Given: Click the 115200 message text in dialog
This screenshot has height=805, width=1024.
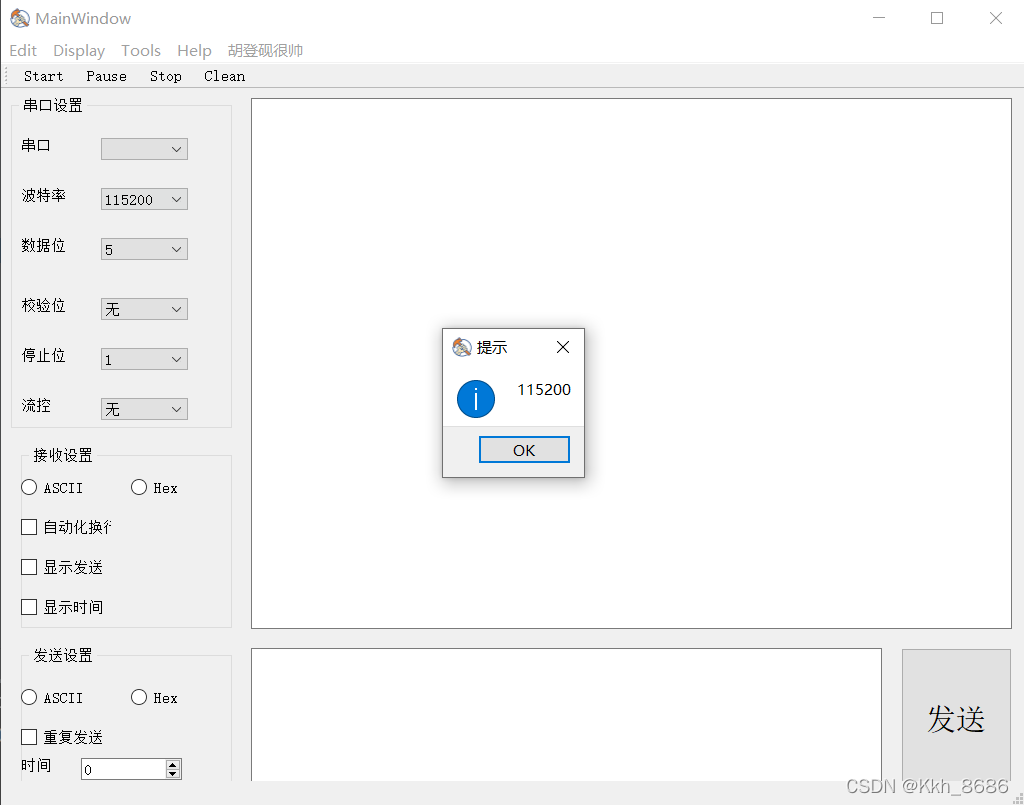Looking at the screenshot, I should point(544,390).
